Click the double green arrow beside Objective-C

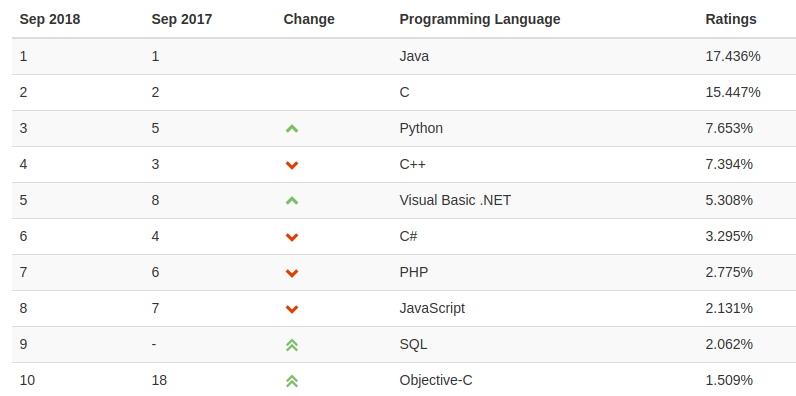[292, 381]
